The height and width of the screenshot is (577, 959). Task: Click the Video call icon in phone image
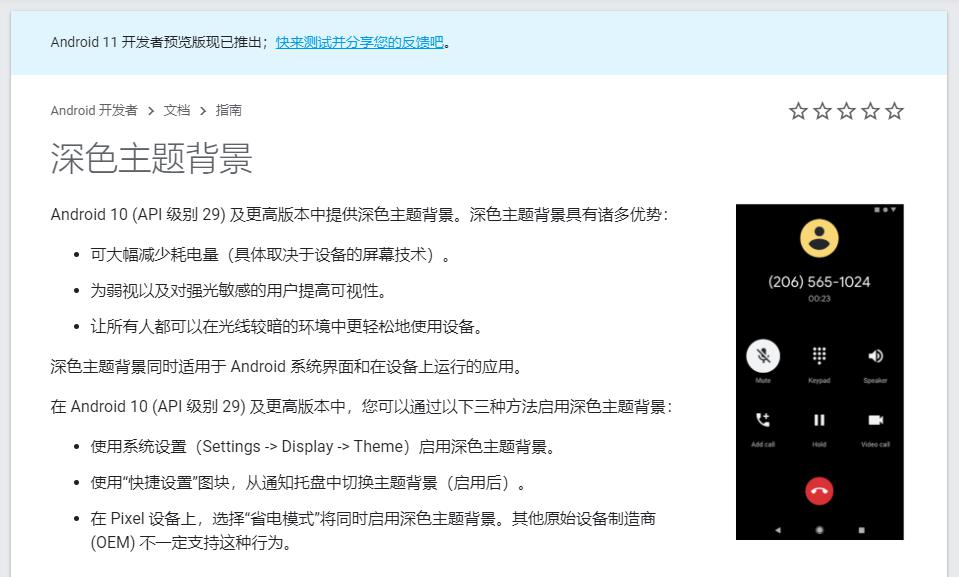click(x=875, y=420)
